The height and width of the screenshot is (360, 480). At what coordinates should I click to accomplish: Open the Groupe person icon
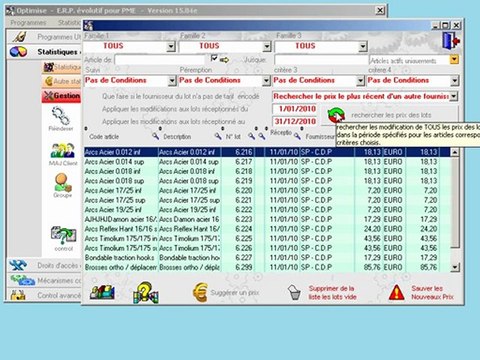tap(63, 182)
